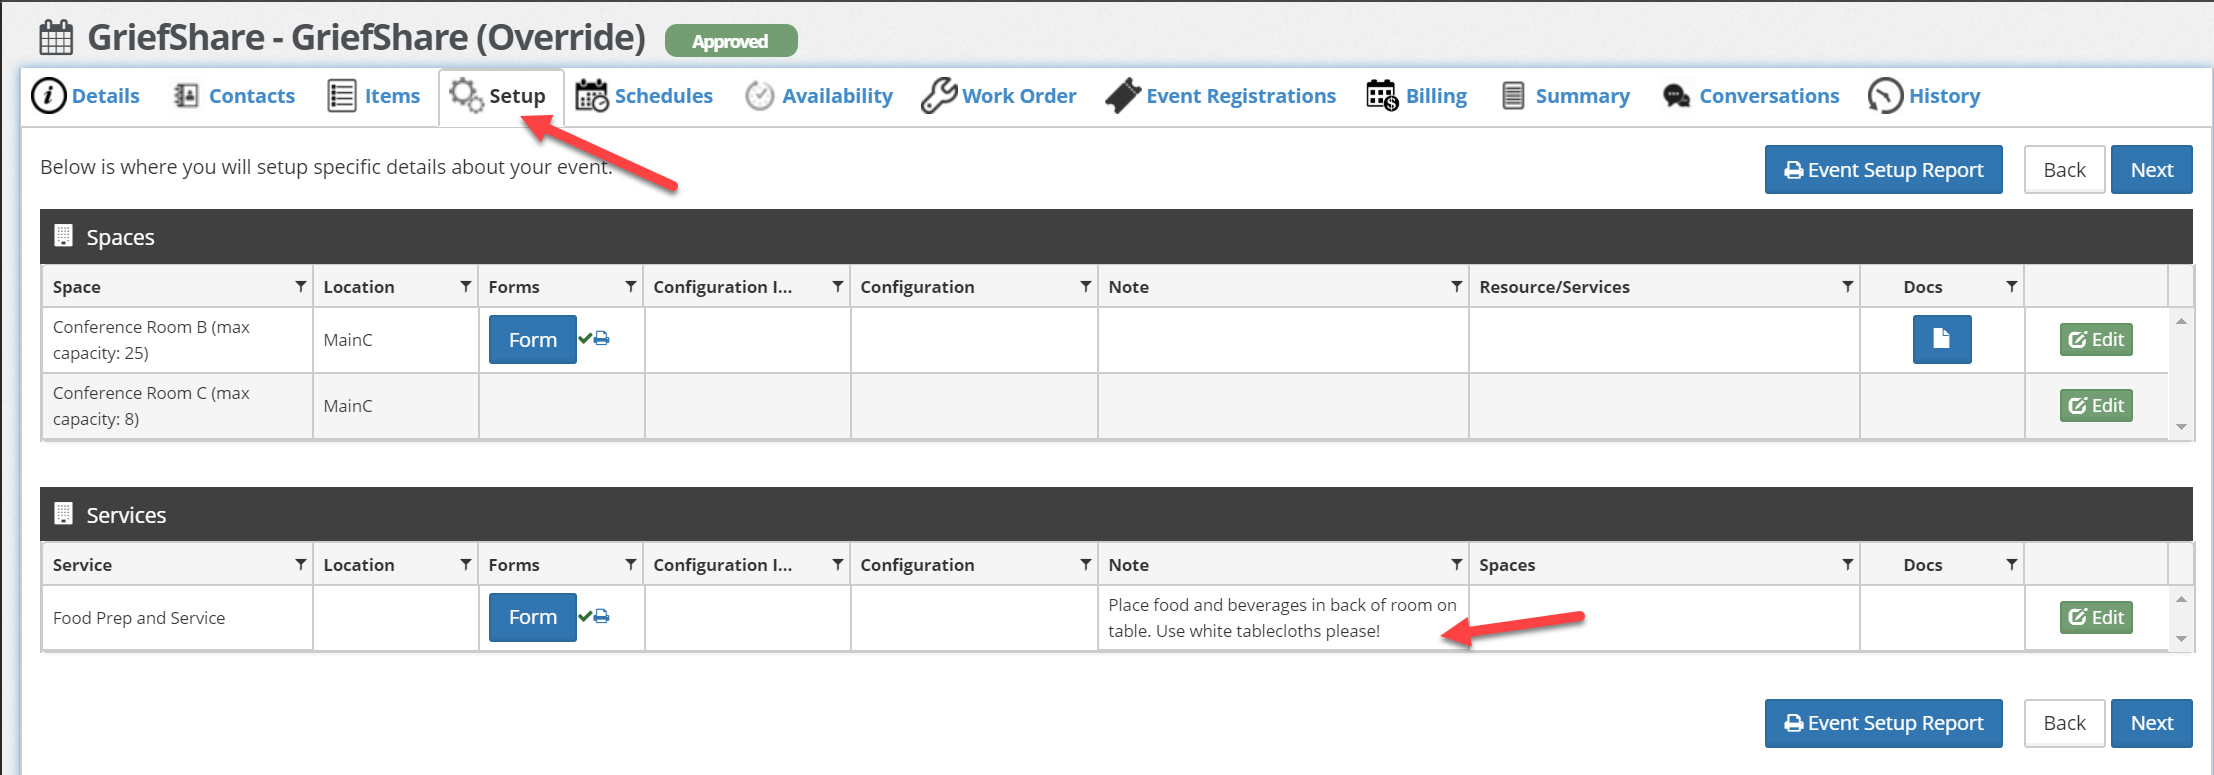Click the bottom Back button
The height and width of the screenshot is (775, 2214).
tap(2064, 723)
